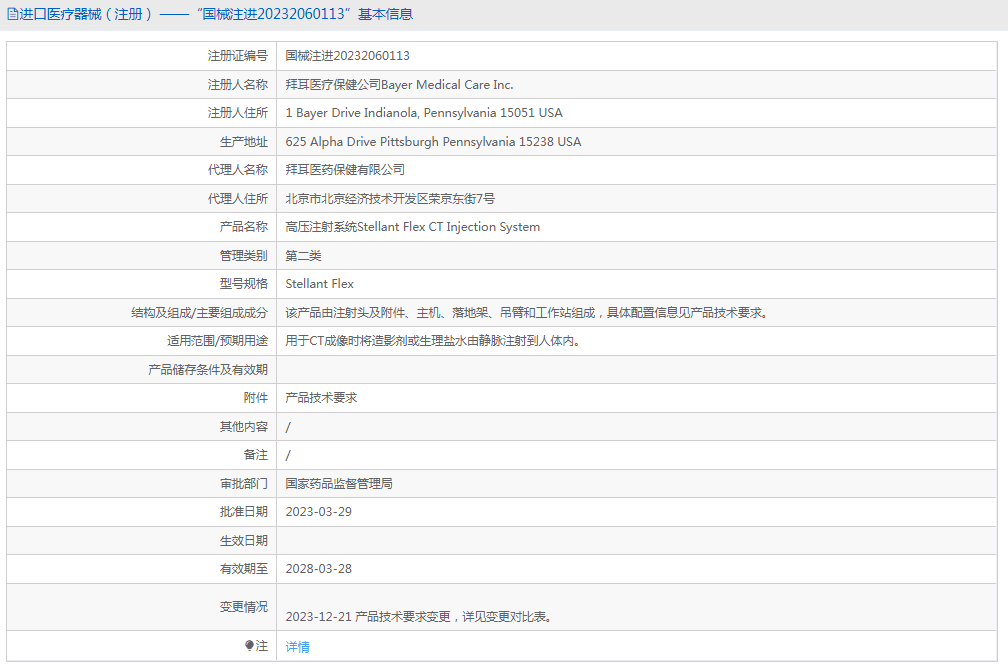Select the composition text starting 该产品由注射头及附件
The image size is (1008, 668).
pos(526,313)
